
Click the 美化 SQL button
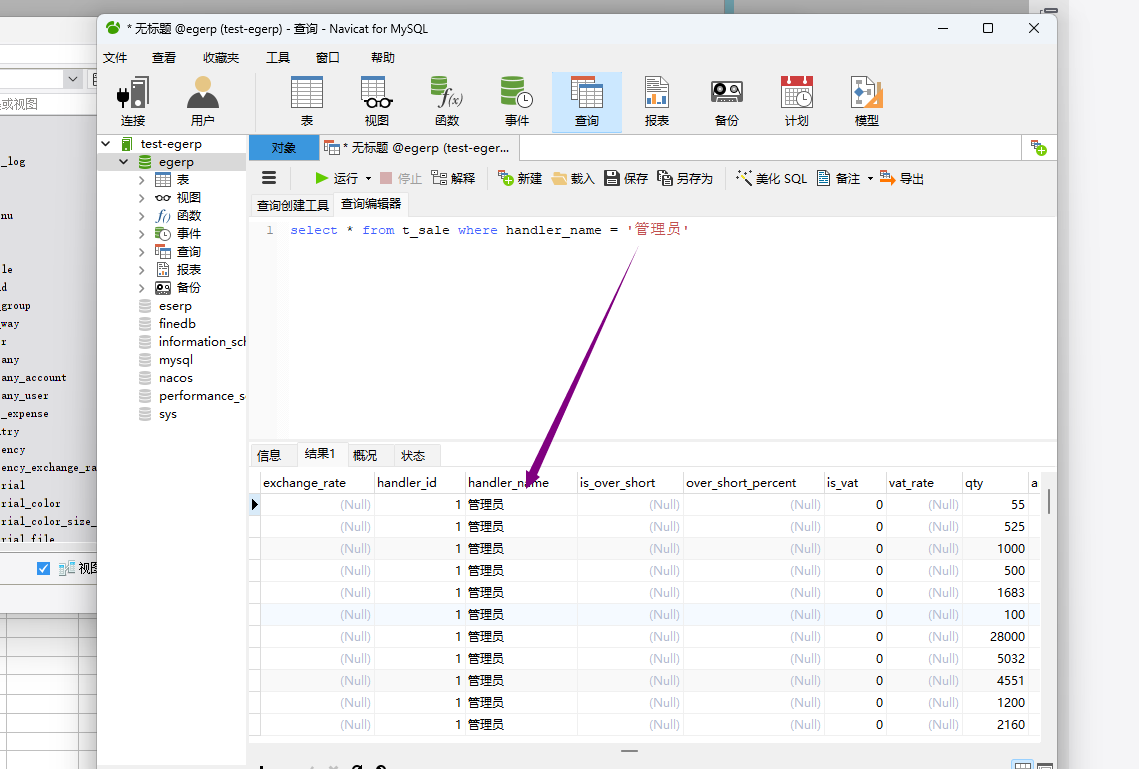coord(771,179)
